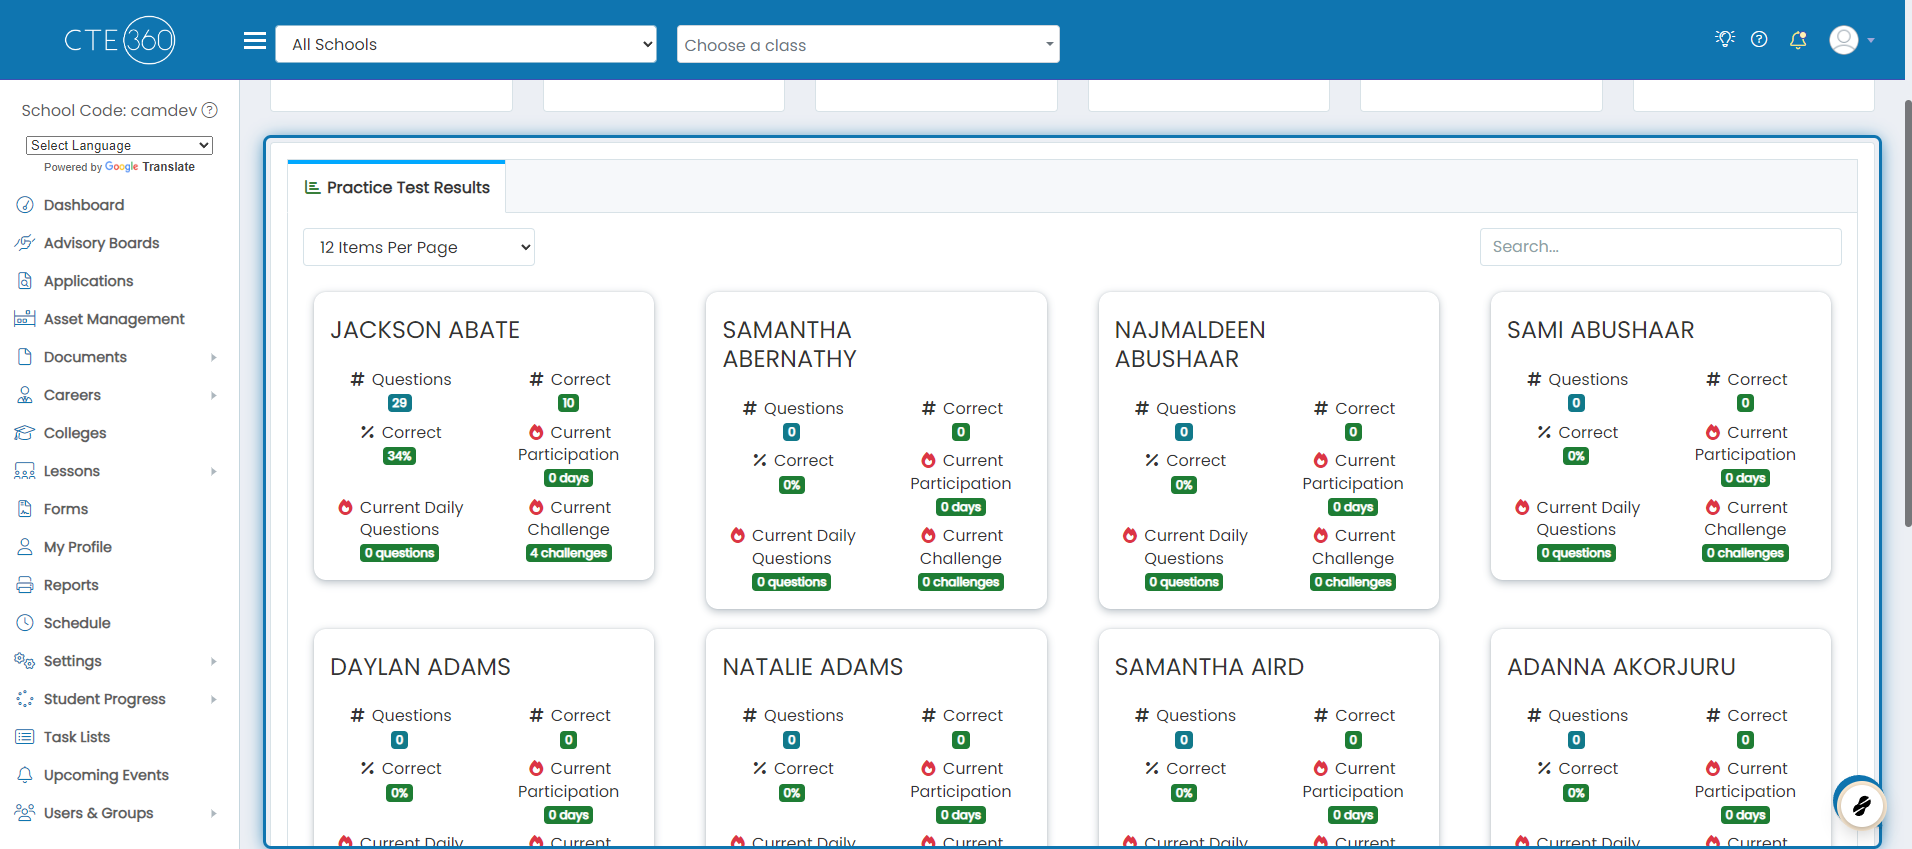This screenshot has width=1912, height=849.
Task: Go to Dashboard in sidebar
Action: click(x=84, y=205)
